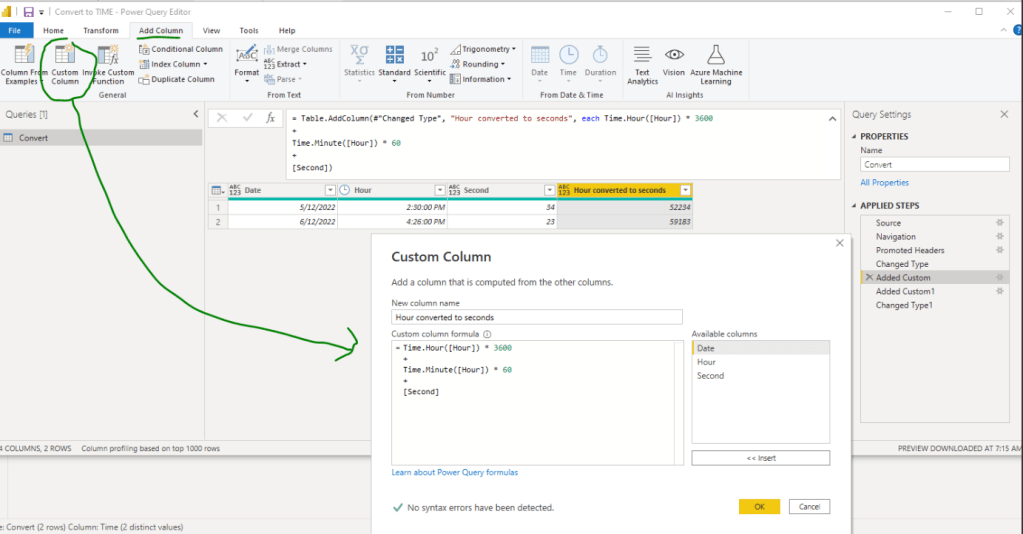Select Hour in Available columns list
The width and height of the screenshot is (1023, 534).
[x=706, y=362]
